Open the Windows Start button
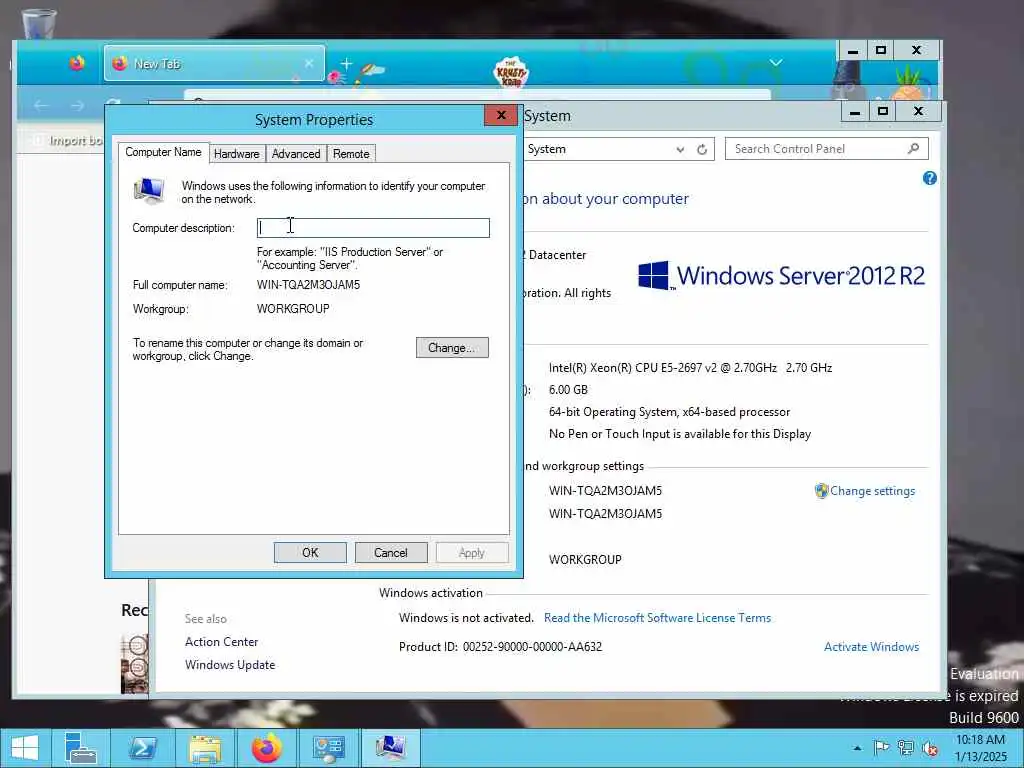Image resolution: width=1024 pixels, height=768 pixels. coord(25,748)
